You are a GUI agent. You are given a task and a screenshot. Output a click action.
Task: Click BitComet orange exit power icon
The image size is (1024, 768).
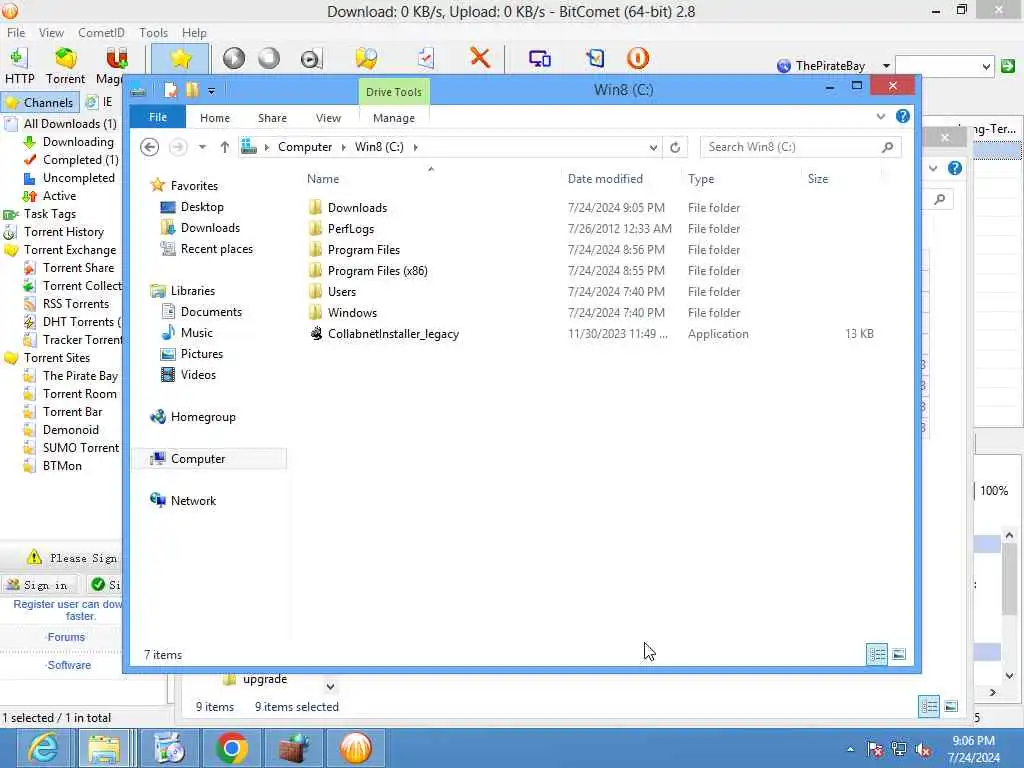637,58
